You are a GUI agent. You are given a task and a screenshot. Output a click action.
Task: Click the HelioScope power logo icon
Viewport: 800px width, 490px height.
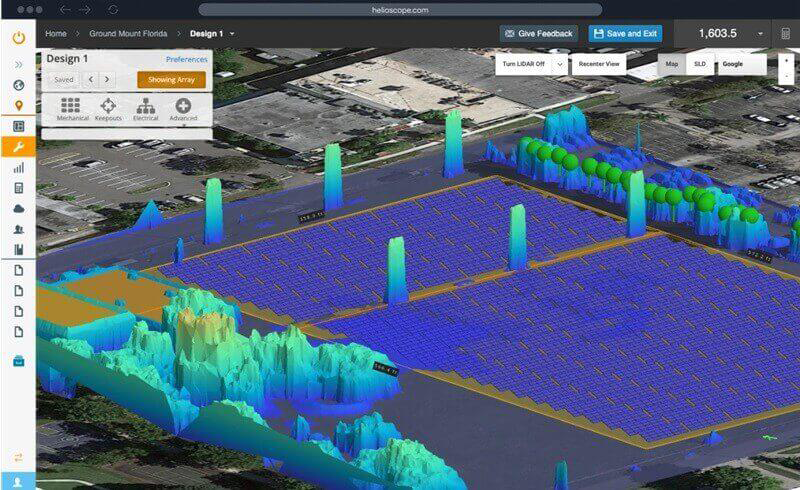click(x=18, y=37)
